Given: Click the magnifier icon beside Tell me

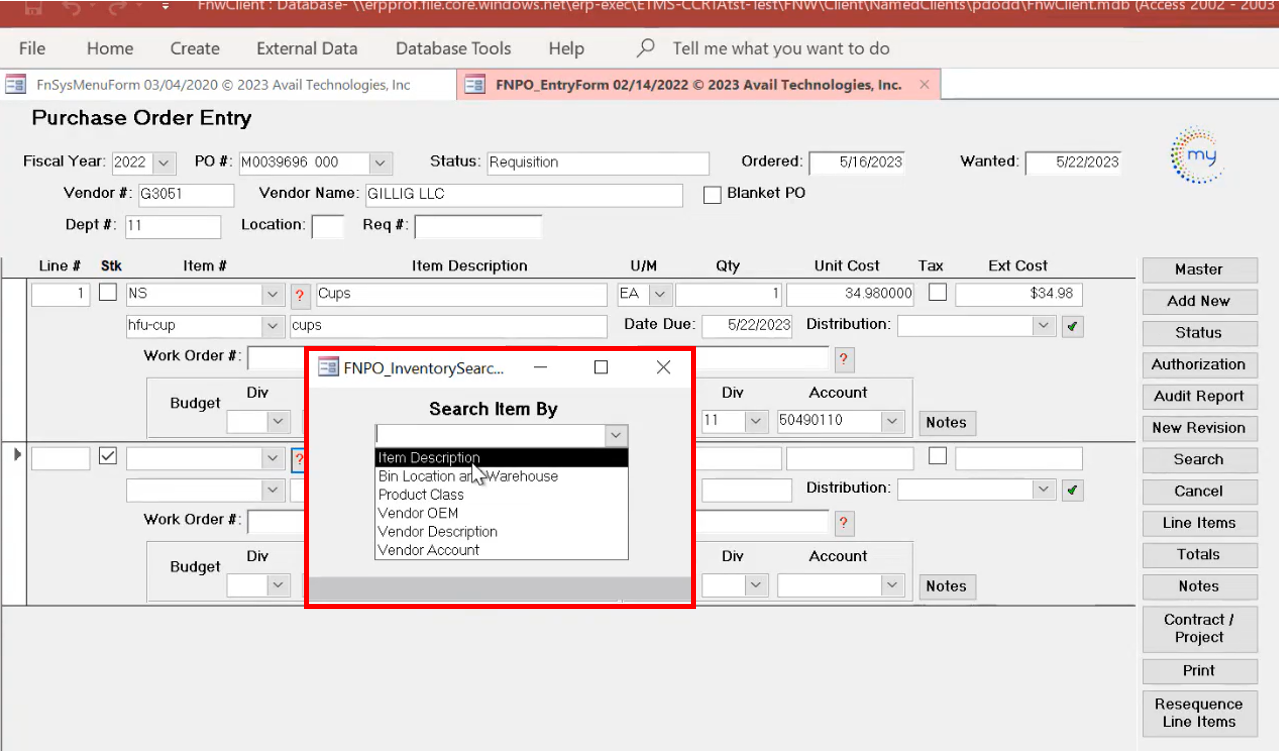Looking at the screenshot, I should (647, 48).
